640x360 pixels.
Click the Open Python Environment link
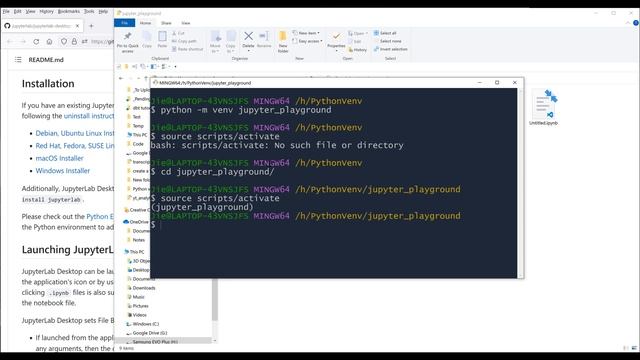[x=100, y=216]
